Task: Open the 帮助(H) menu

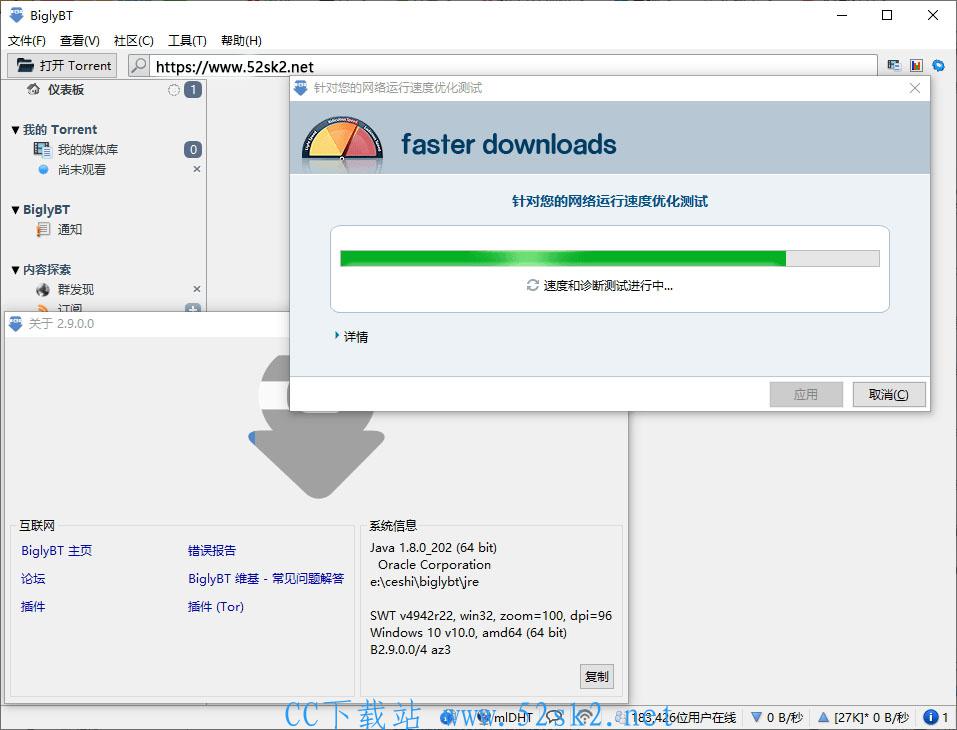Action: click(241, 40)
